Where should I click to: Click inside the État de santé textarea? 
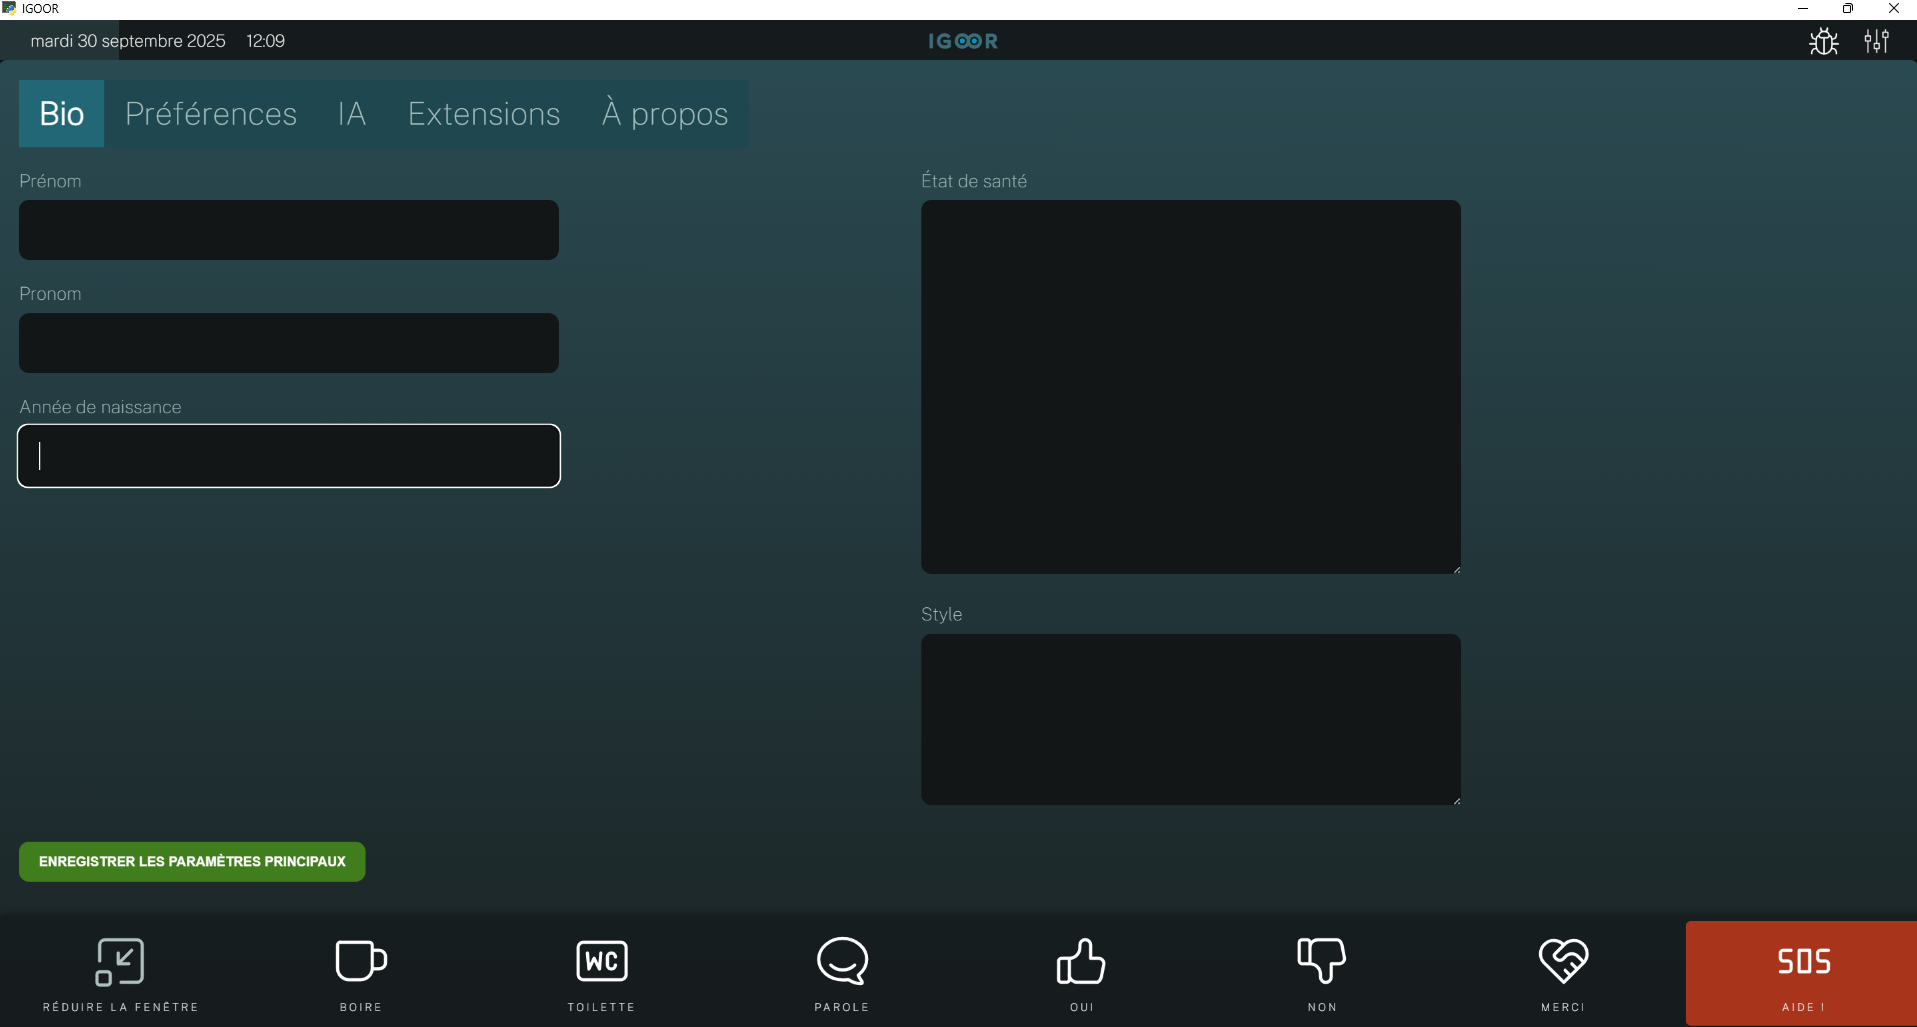[x=1191, y=387]
